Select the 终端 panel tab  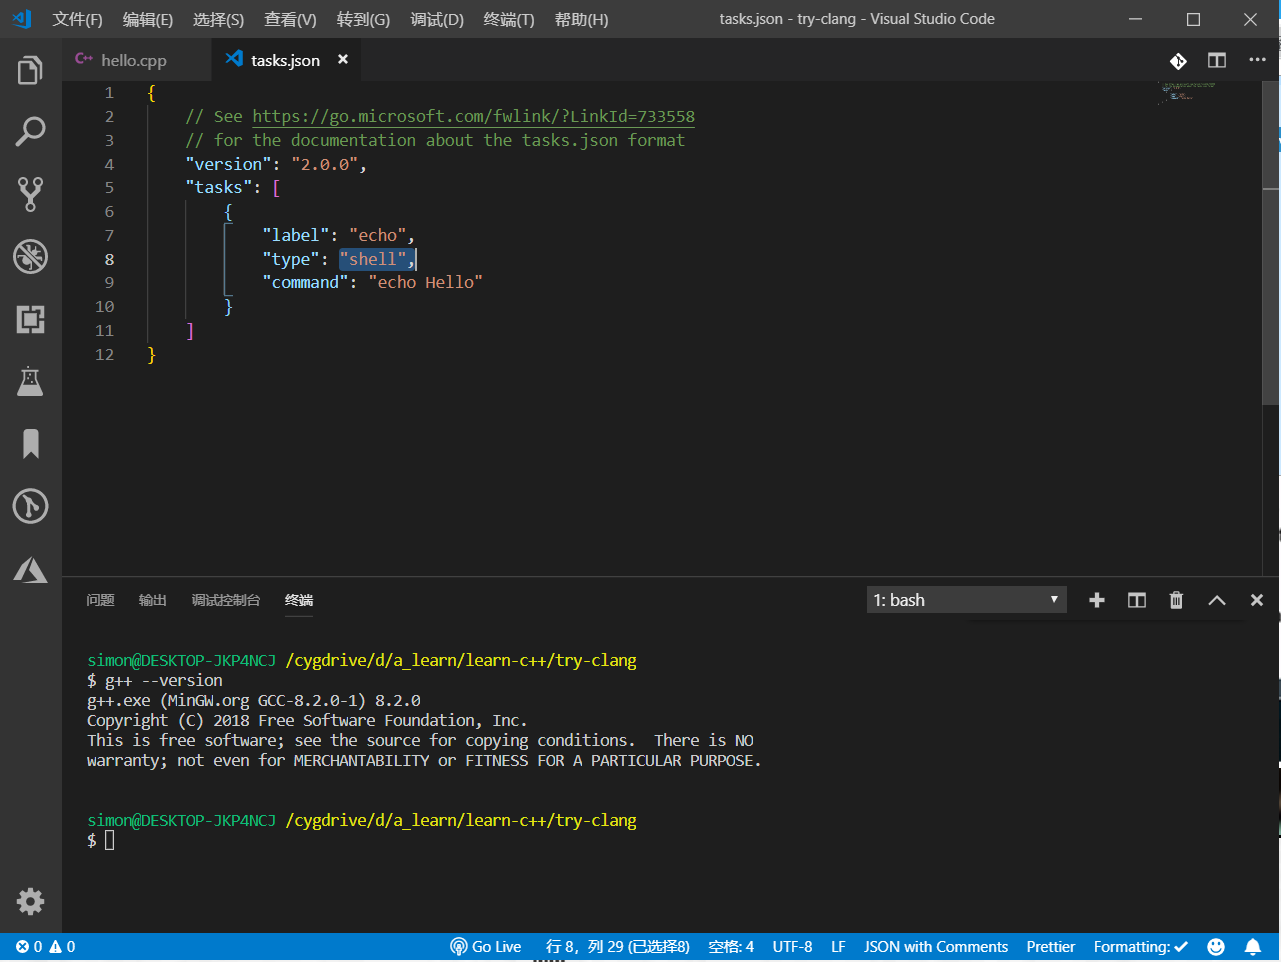[299, 600]
